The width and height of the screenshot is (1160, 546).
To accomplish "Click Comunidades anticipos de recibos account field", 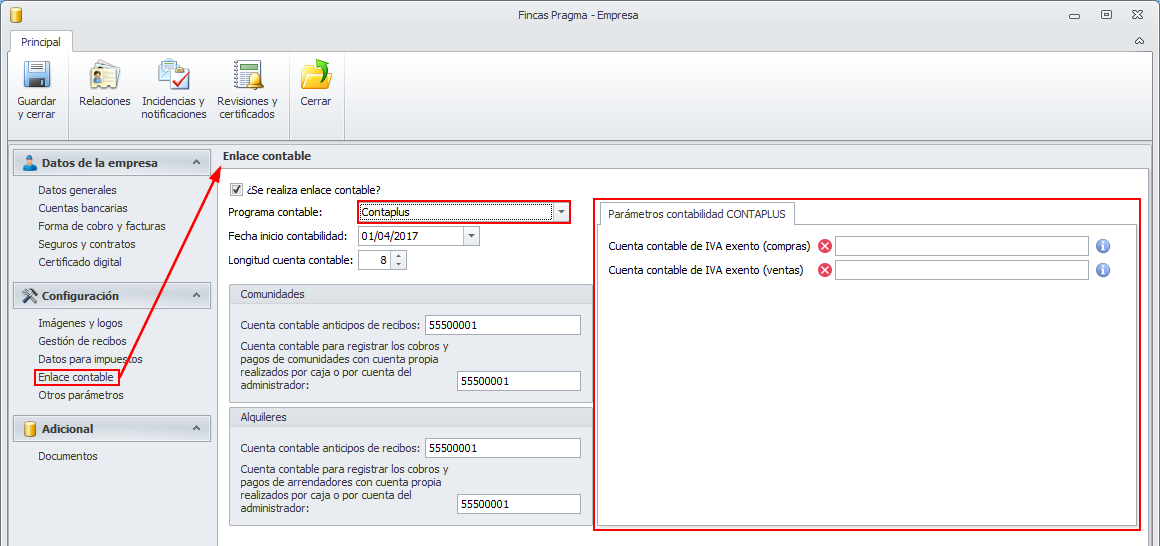I will (x=503, y=325).
